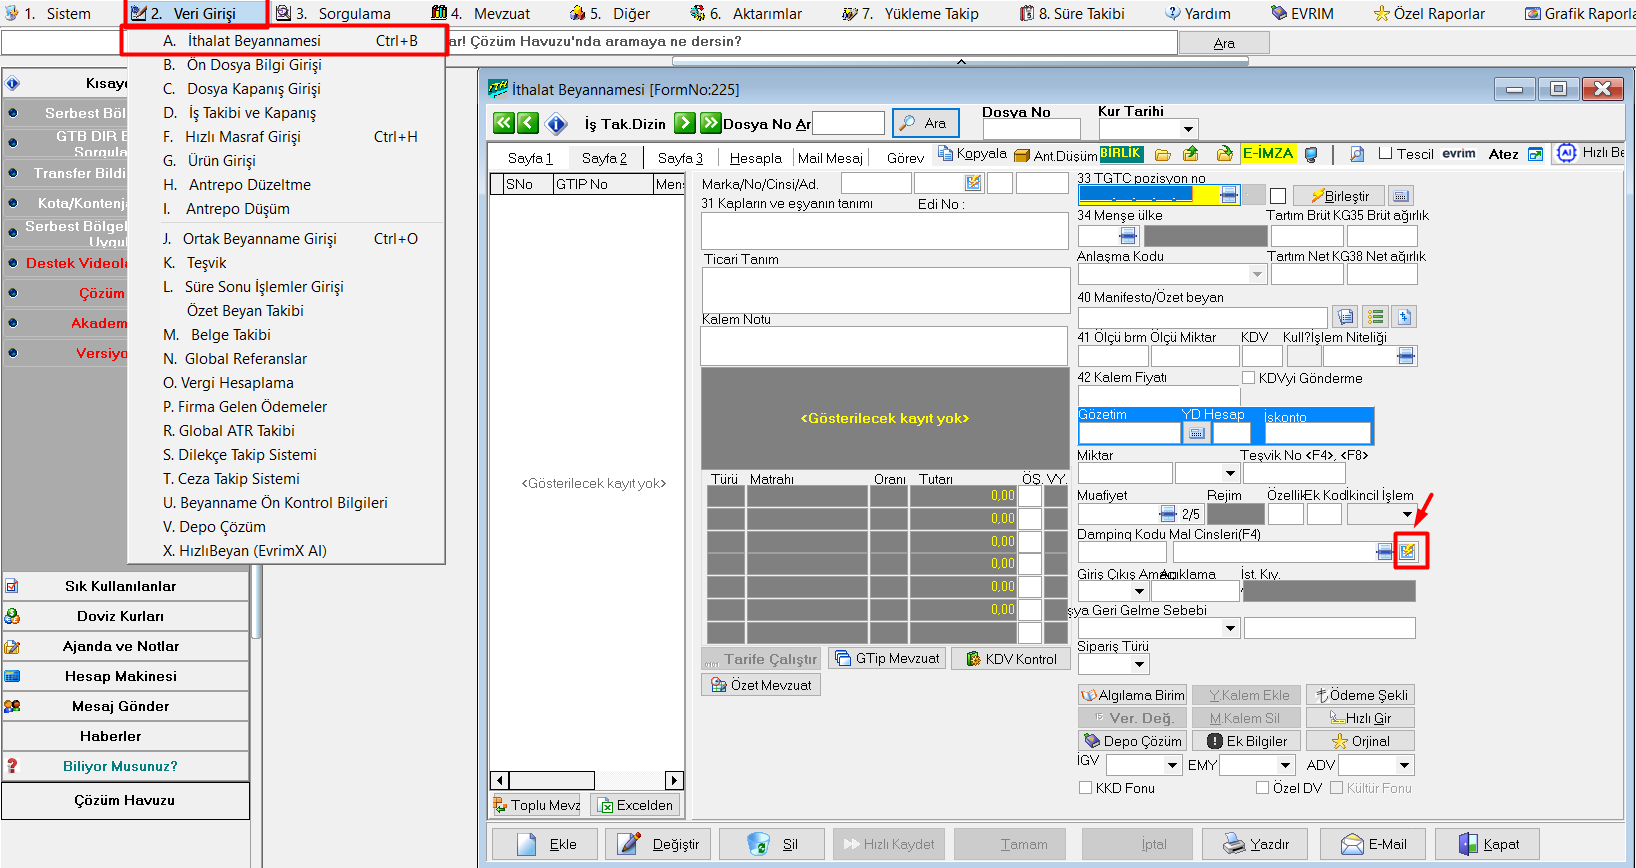Toggle the Tescil checkbox
This screenshot has width=1636, height=868.
pyautogui.click(x=1385, y=154)
